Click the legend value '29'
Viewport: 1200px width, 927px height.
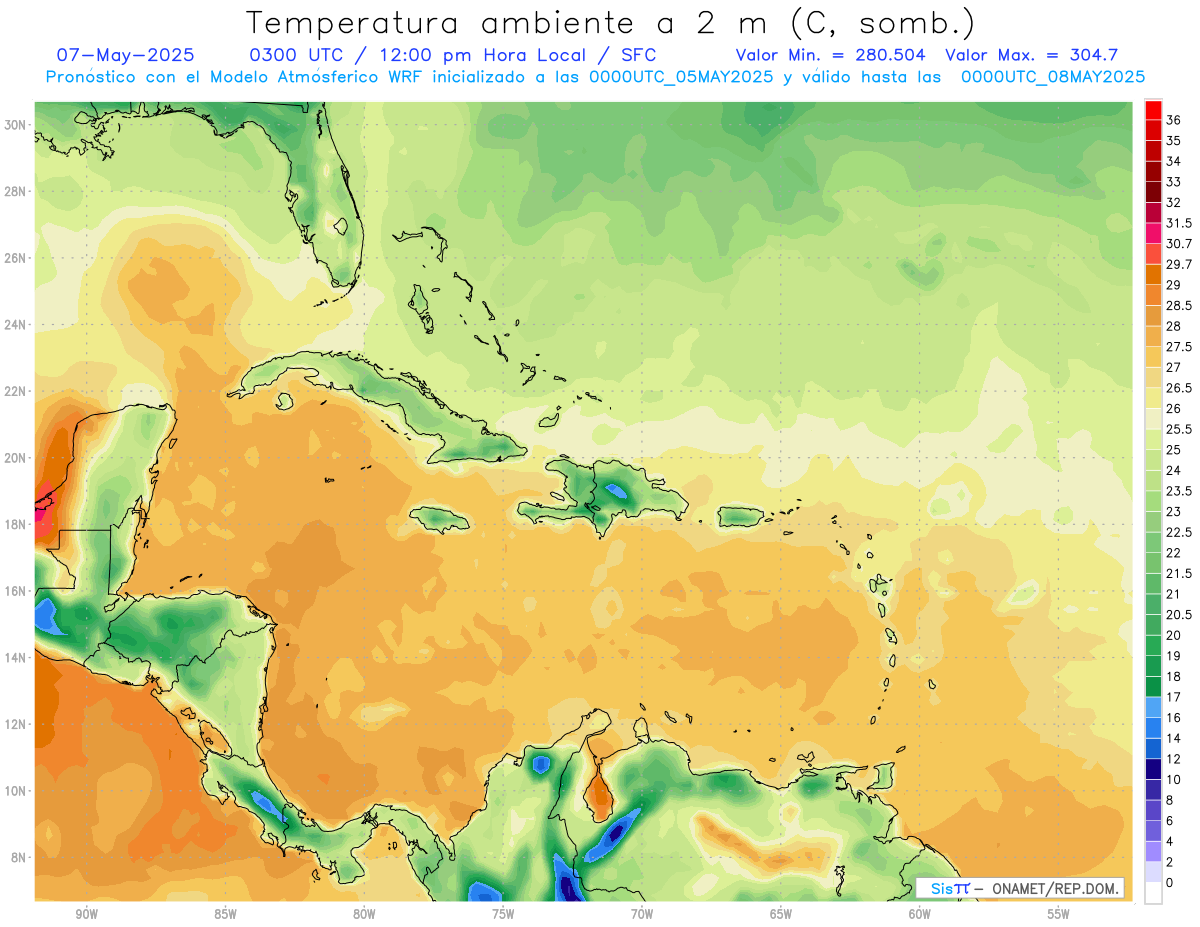[x=1174, y=285]
